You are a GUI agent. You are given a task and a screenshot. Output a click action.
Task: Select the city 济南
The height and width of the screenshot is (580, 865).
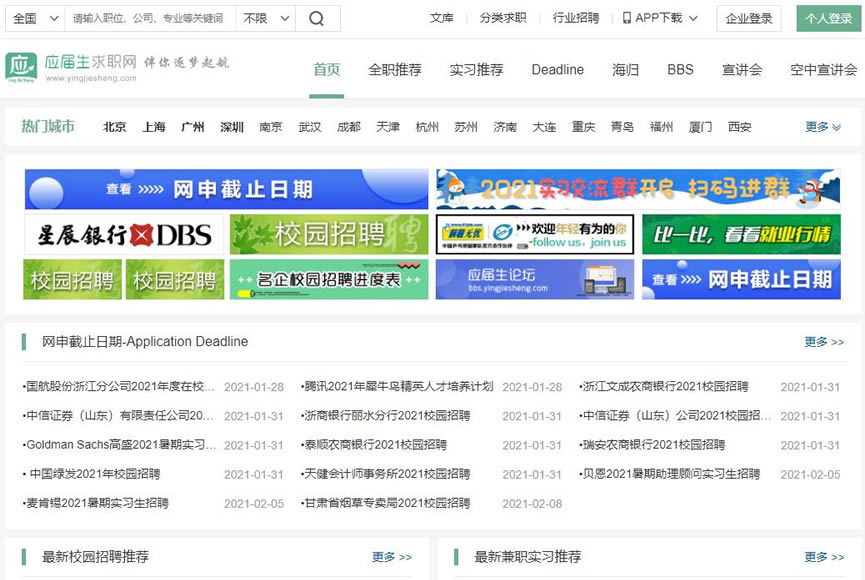point(505,127)
